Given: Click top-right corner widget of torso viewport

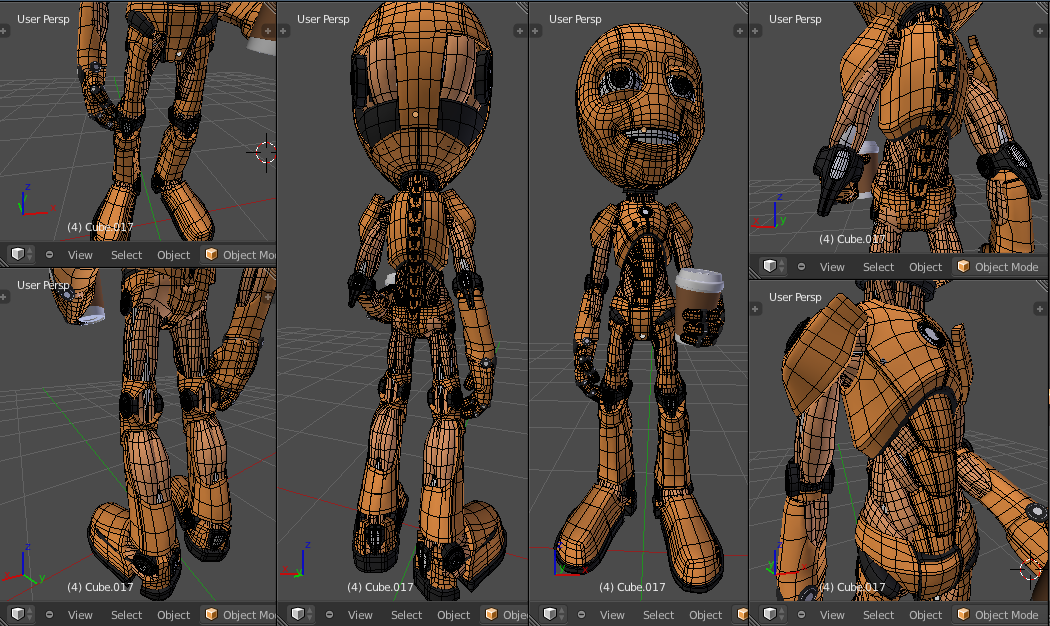Looking at the screenshot, I should (x=1042, y=7).
